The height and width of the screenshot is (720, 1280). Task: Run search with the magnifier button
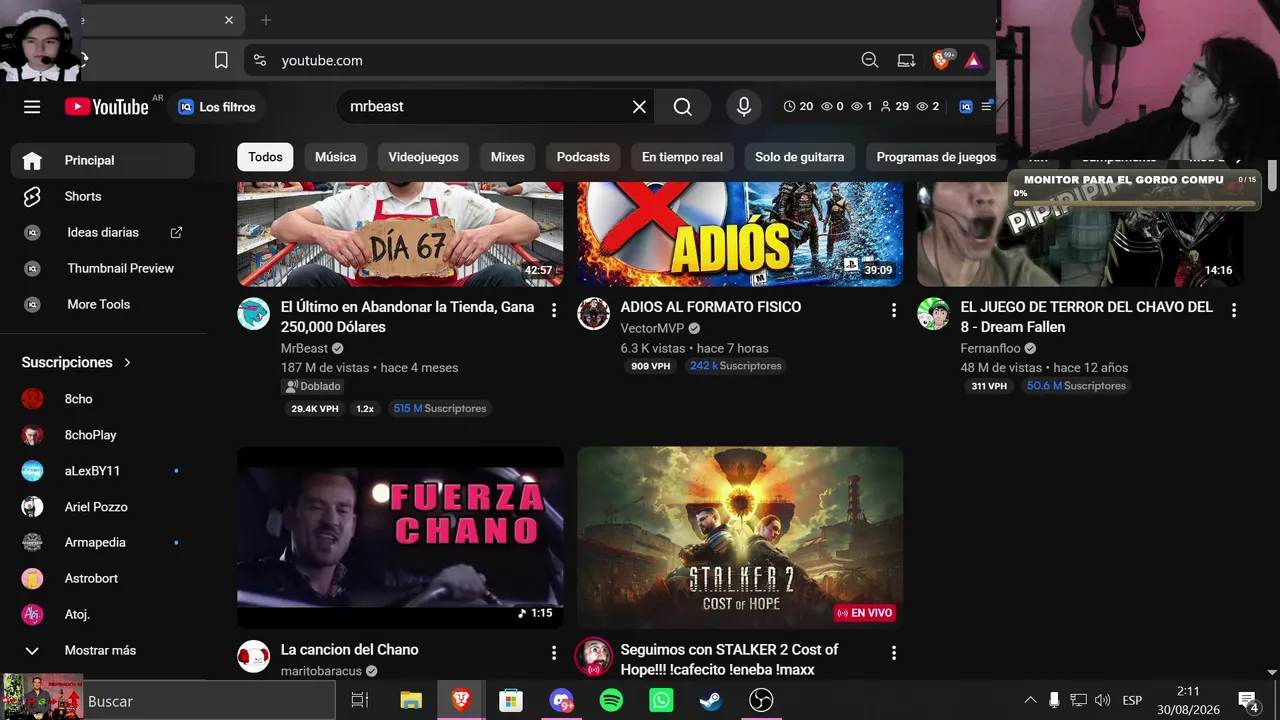click(683, 107)
